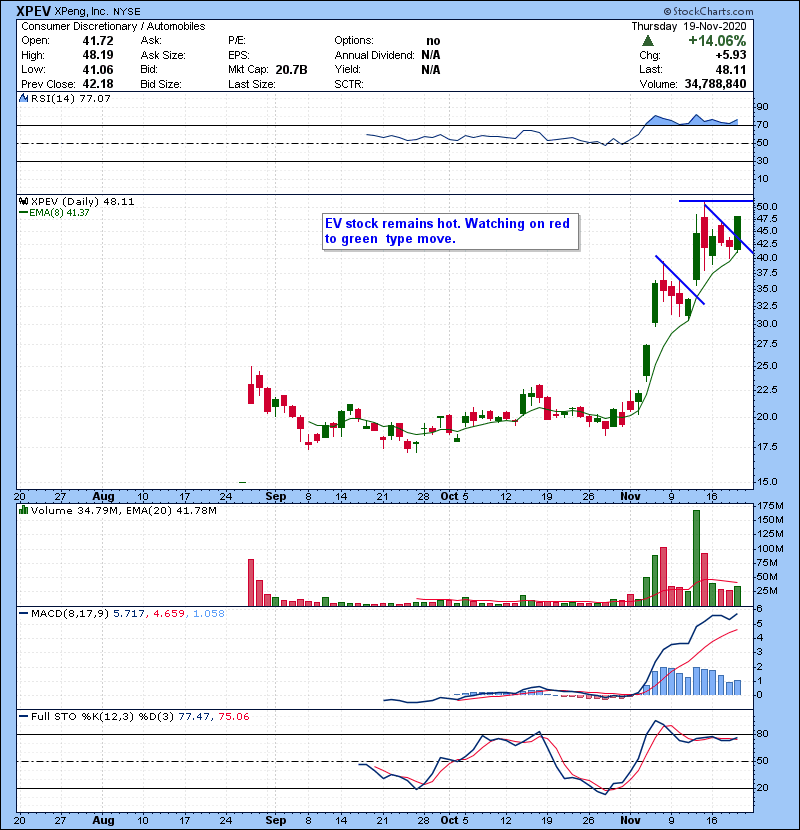Click the Bid Size label

pyautogui.click(x=161, y=84)
